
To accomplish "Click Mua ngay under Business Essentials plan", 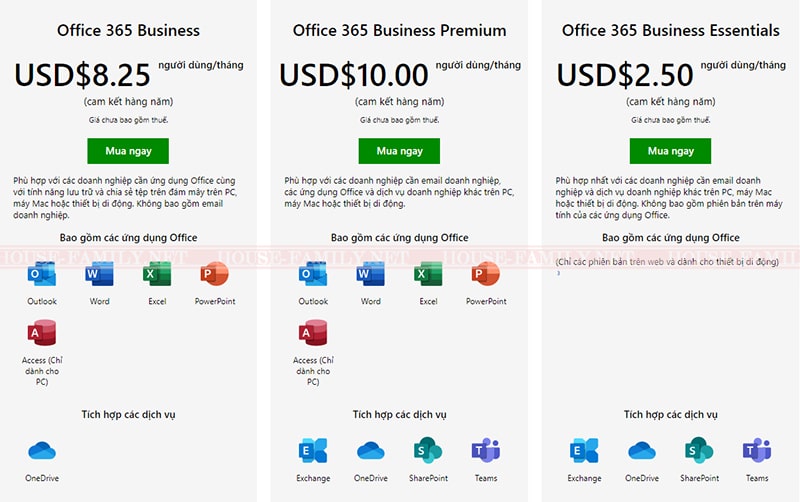I will (x=670, y=151).
